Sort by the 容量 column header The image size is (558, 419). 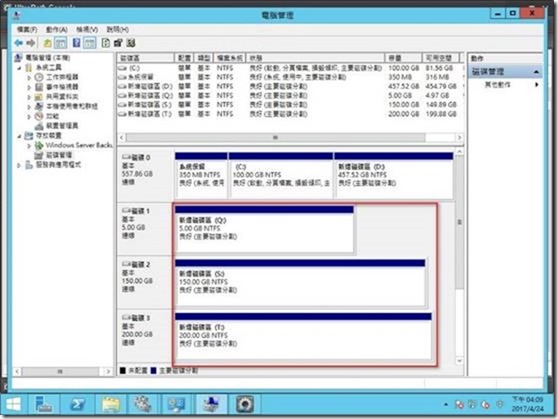click(404, 58)
